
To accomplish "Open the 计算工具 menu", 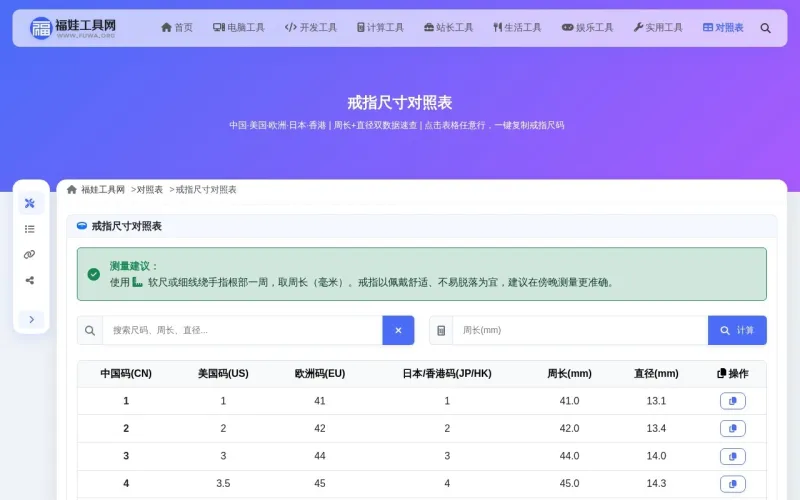I will tap(380, 28).
